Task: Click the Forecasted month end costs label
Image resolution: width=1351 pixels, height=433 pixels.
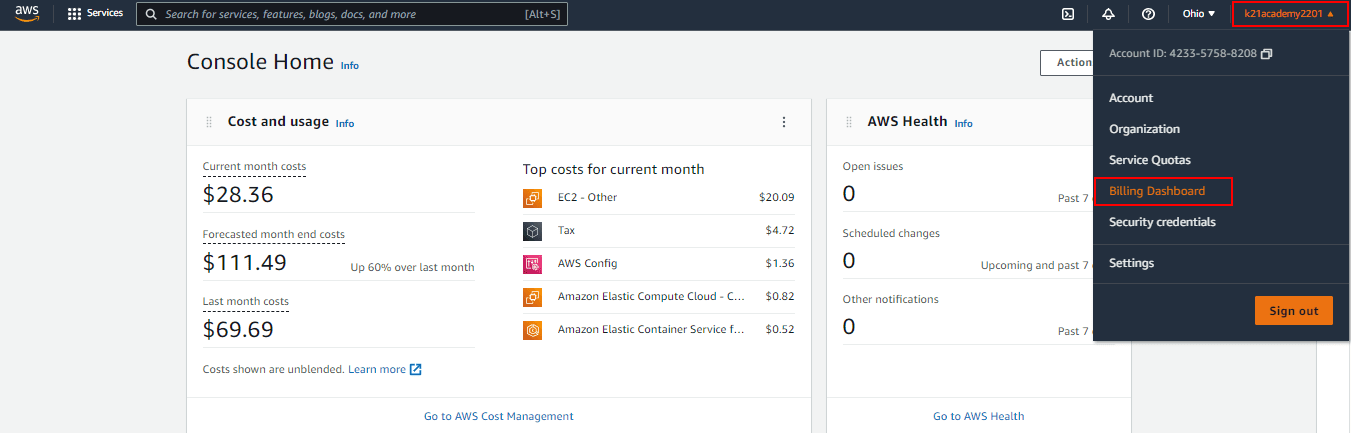Action: point(274,234)
